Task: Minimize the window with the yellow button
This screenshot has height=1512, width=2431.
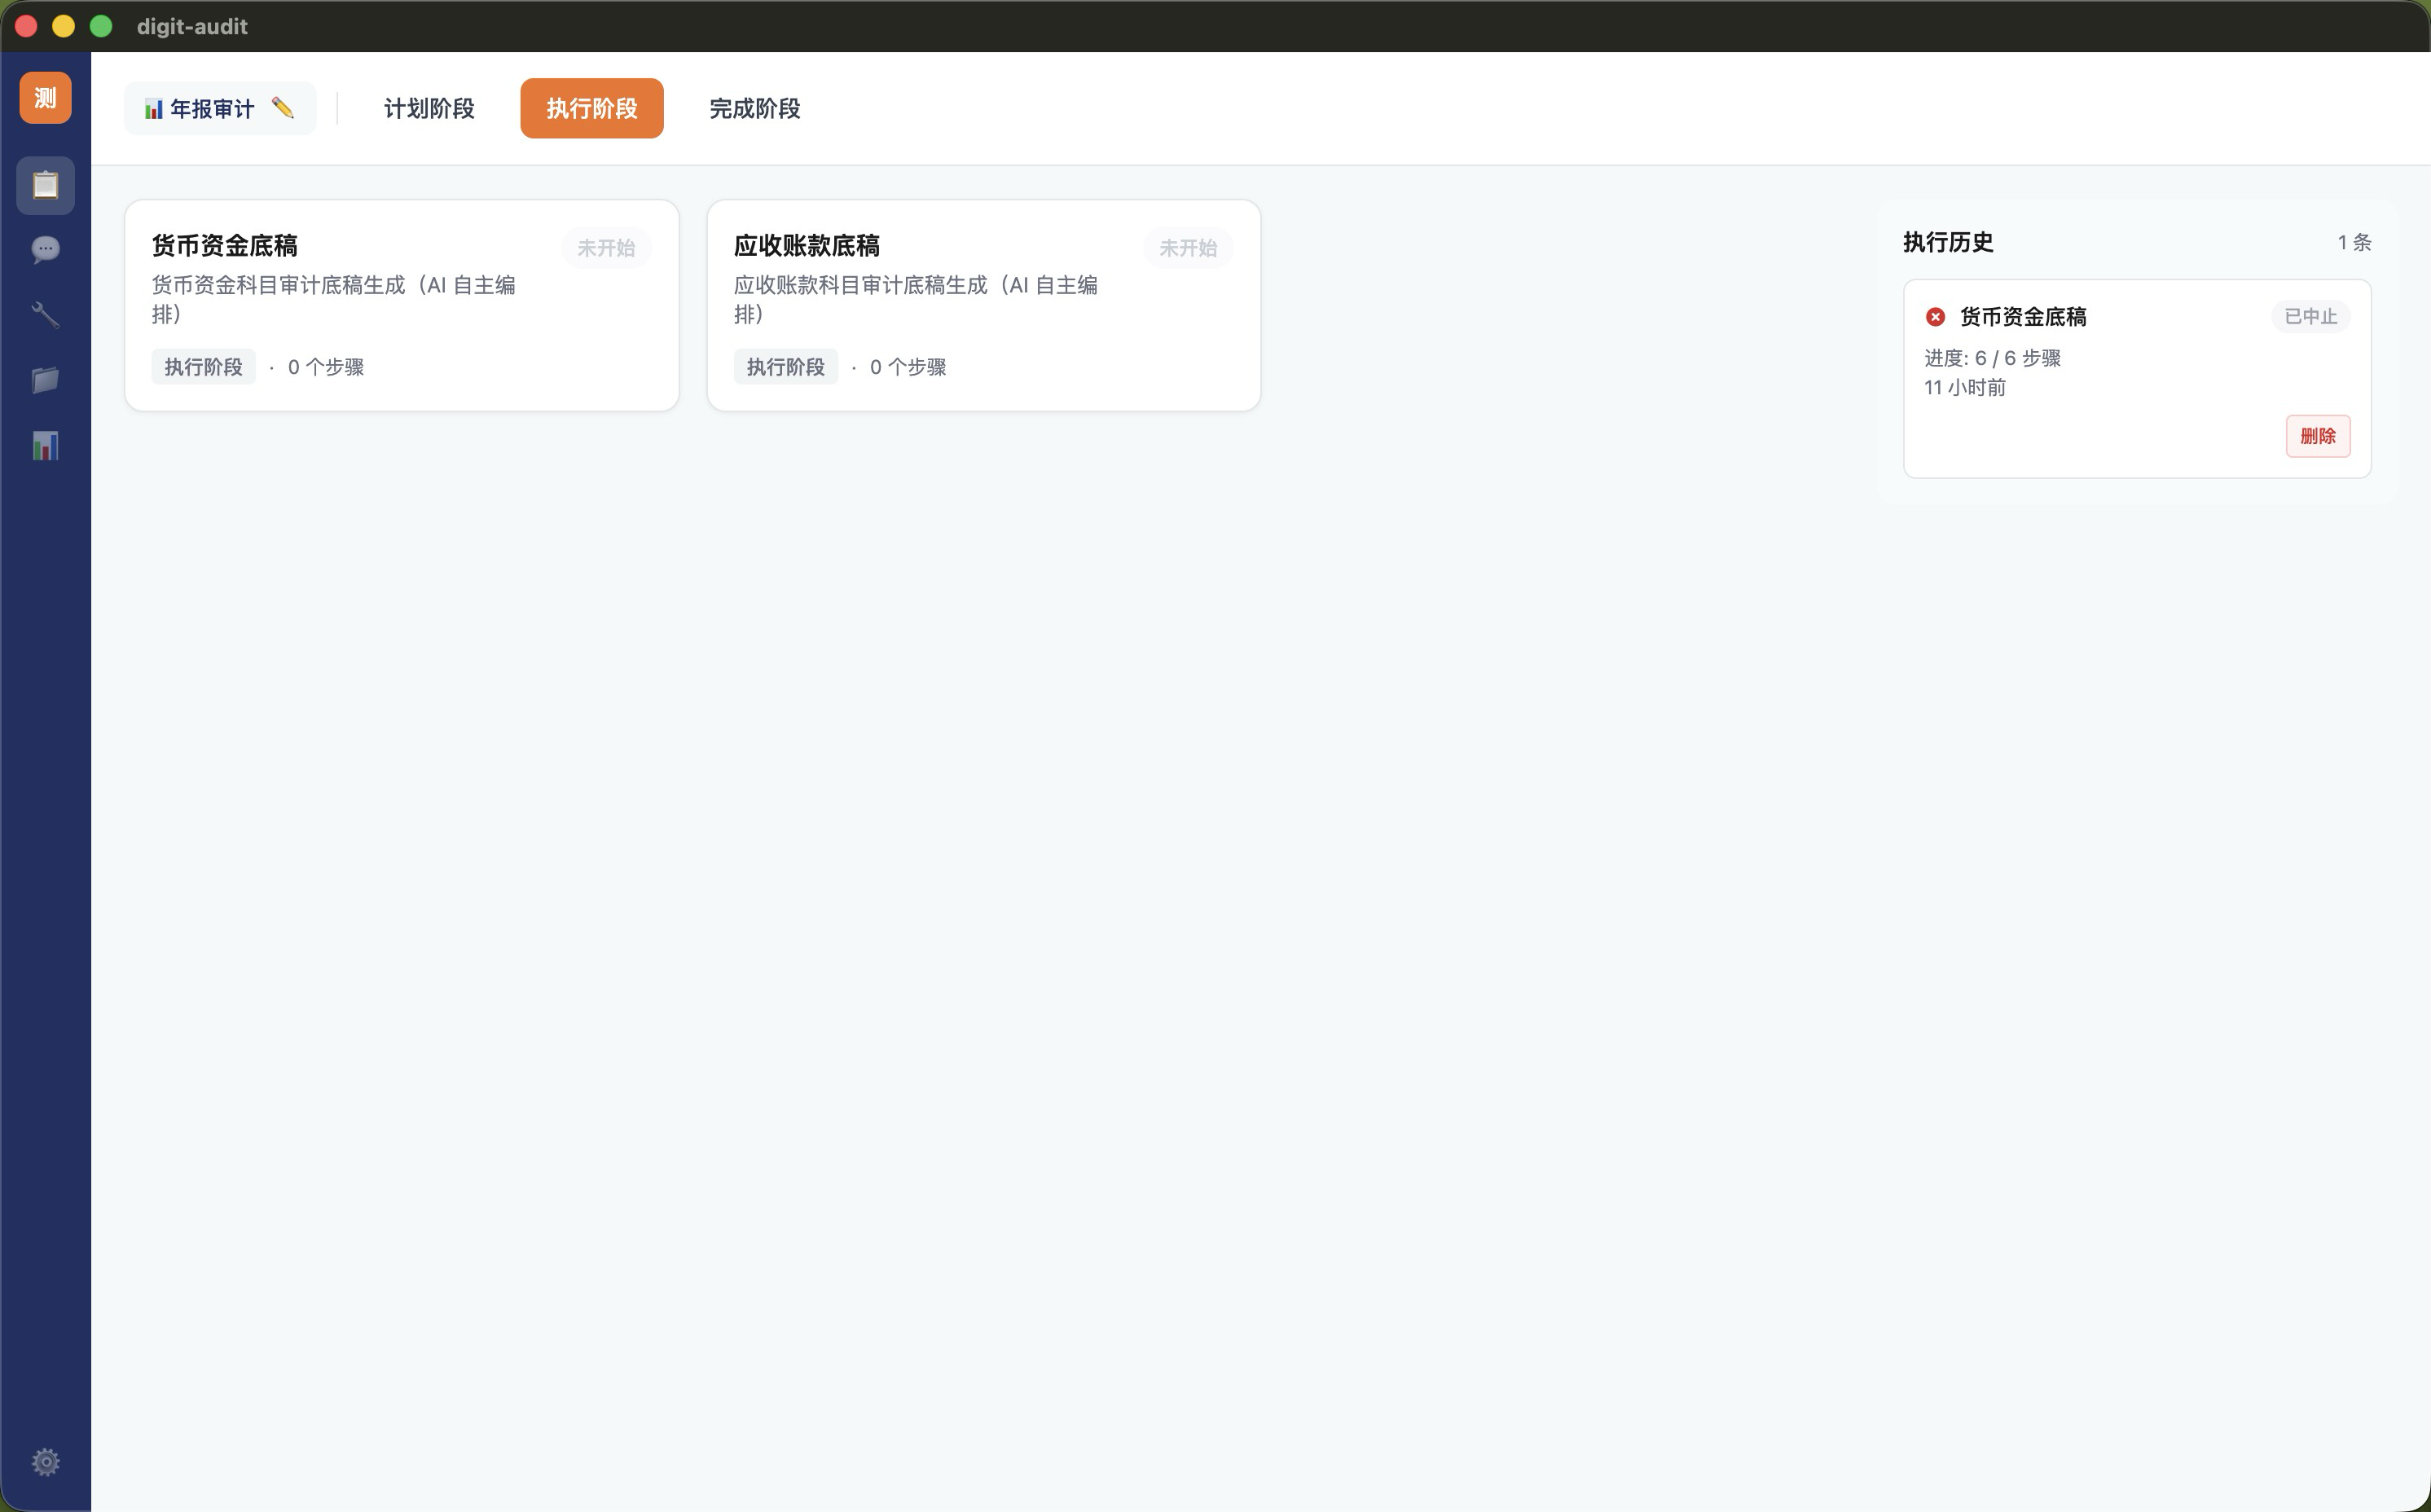Action: [63, 26]
